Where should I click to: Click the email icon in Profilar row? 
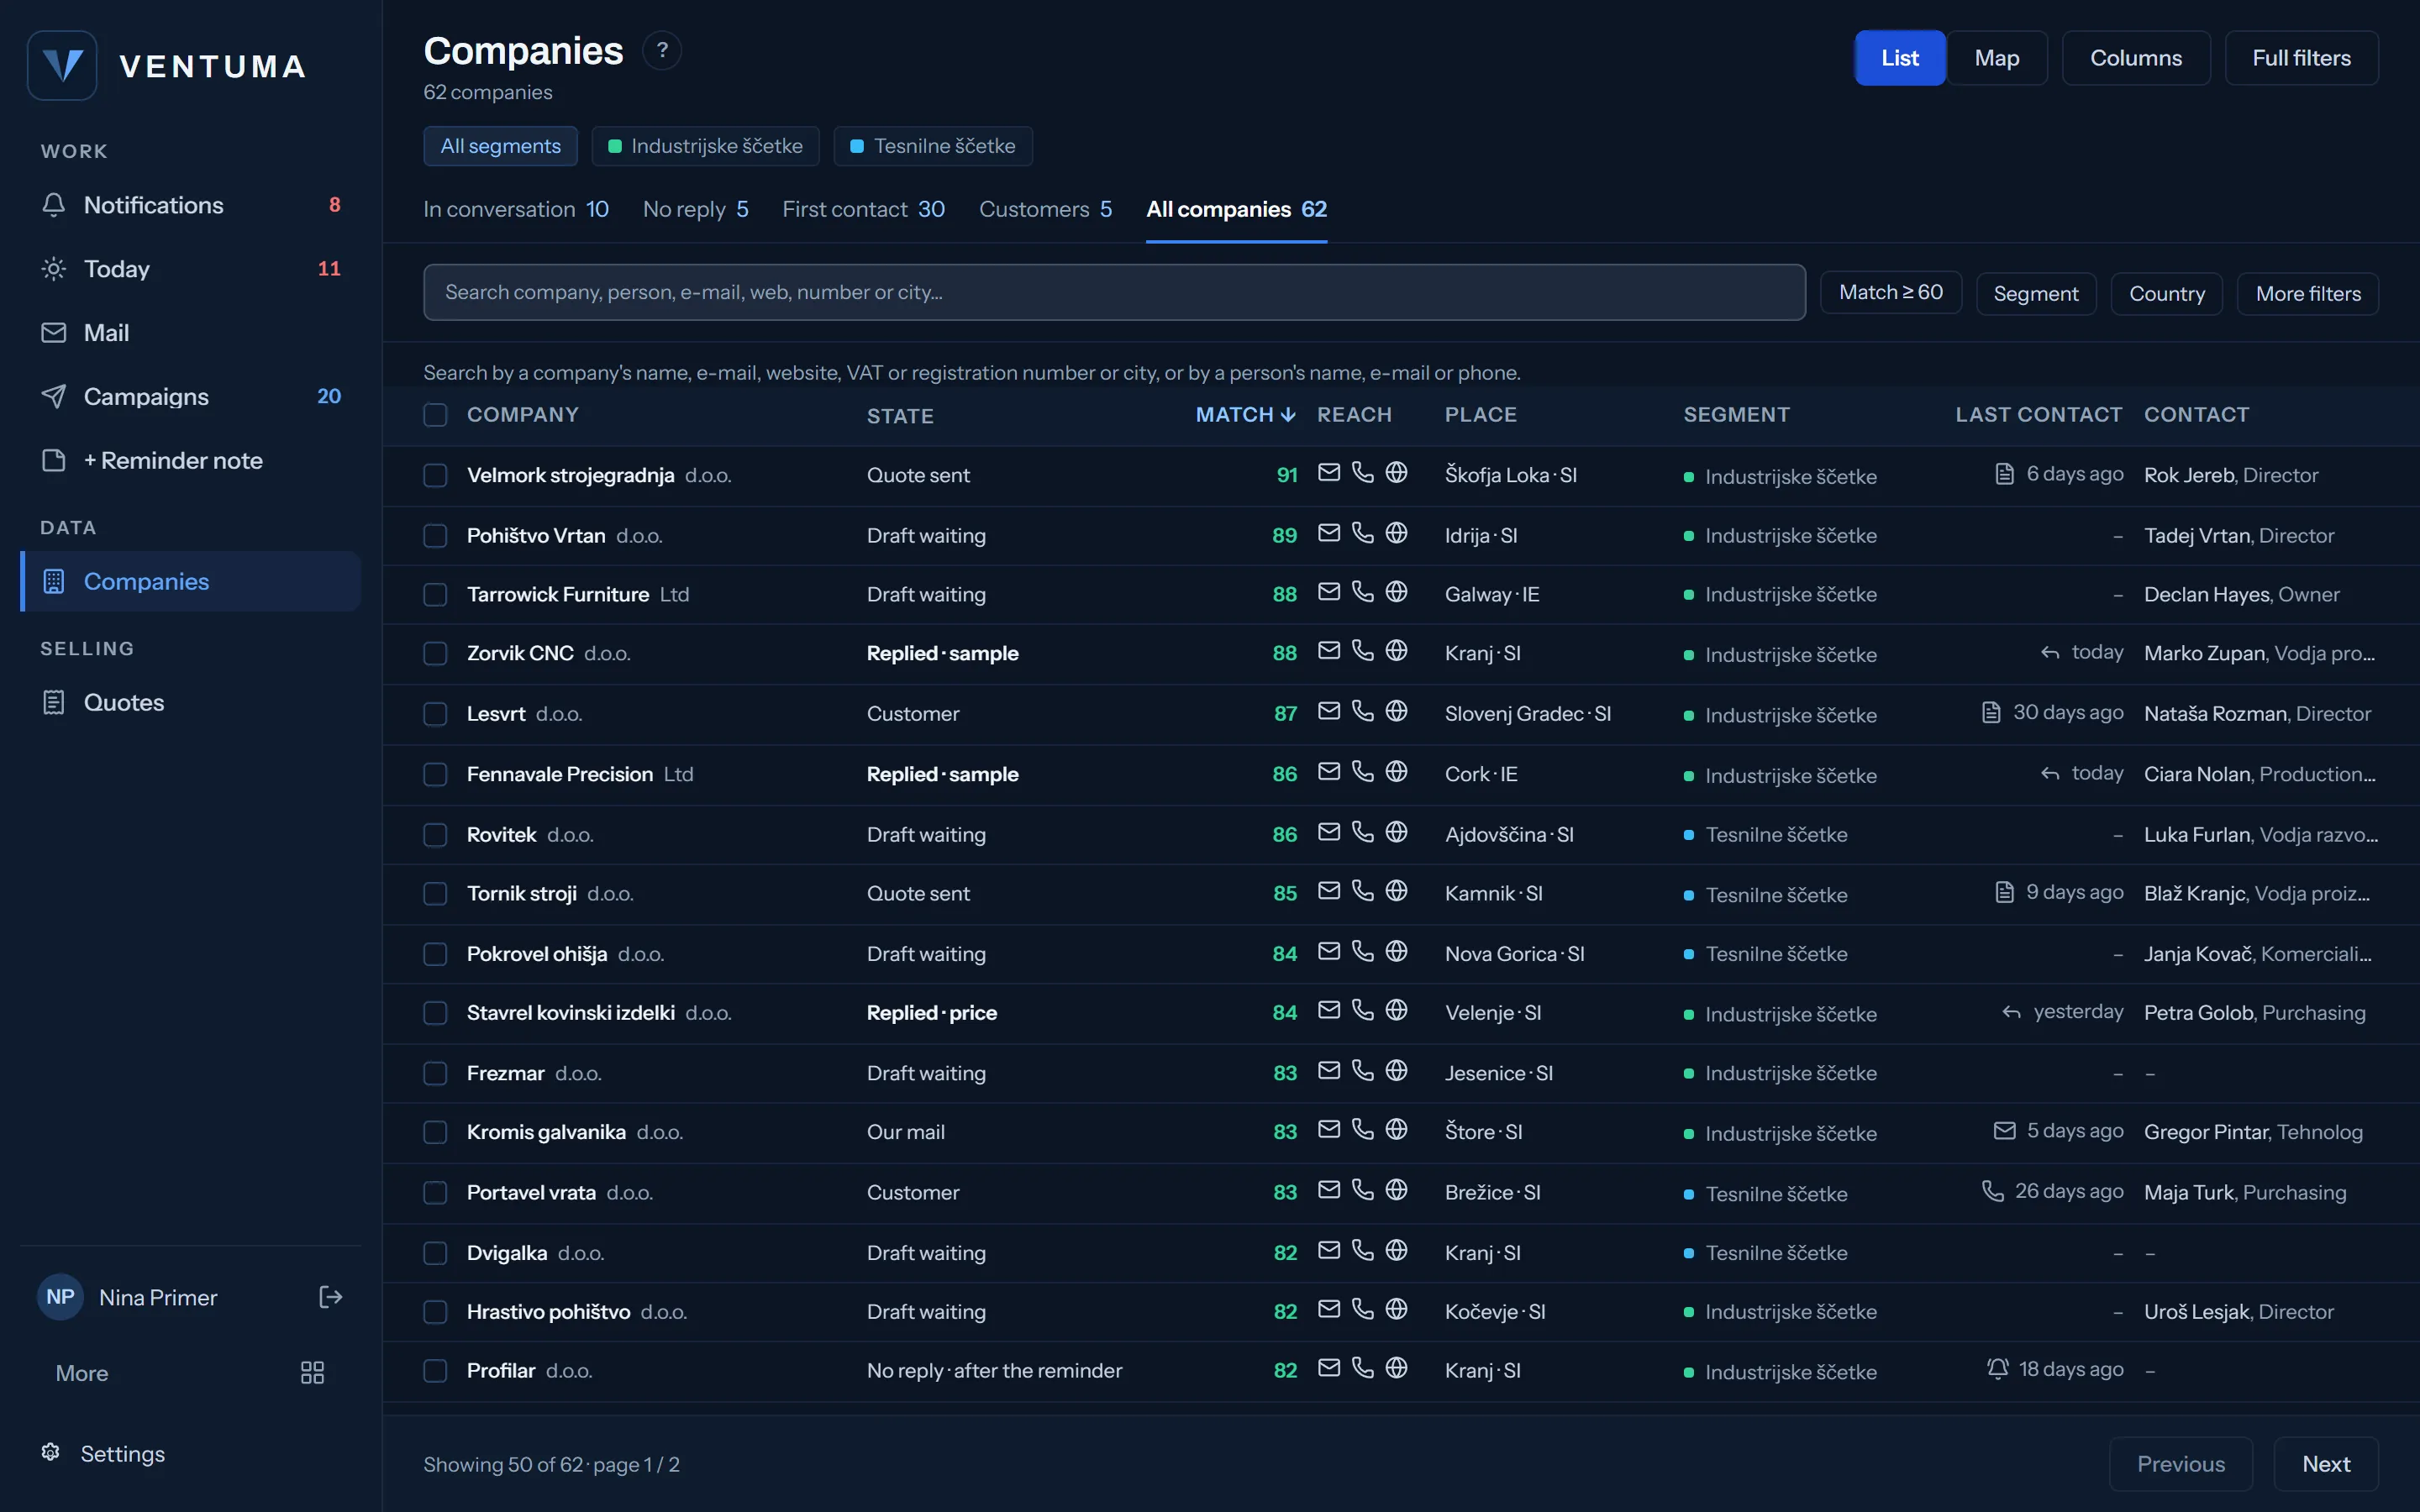click(1328, 1368)
